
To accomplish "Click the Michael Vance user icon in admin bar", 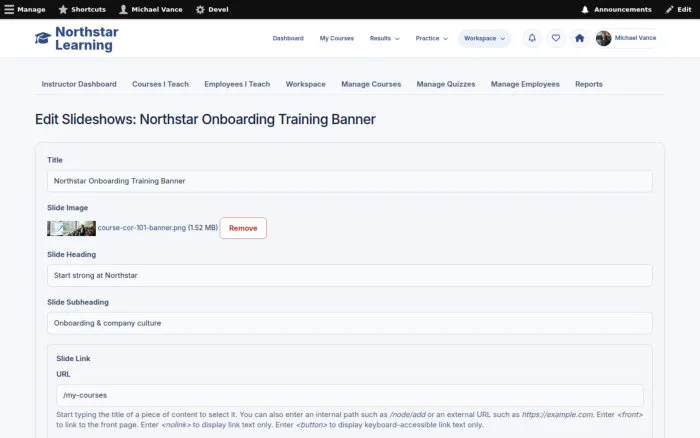I will 123,9.
